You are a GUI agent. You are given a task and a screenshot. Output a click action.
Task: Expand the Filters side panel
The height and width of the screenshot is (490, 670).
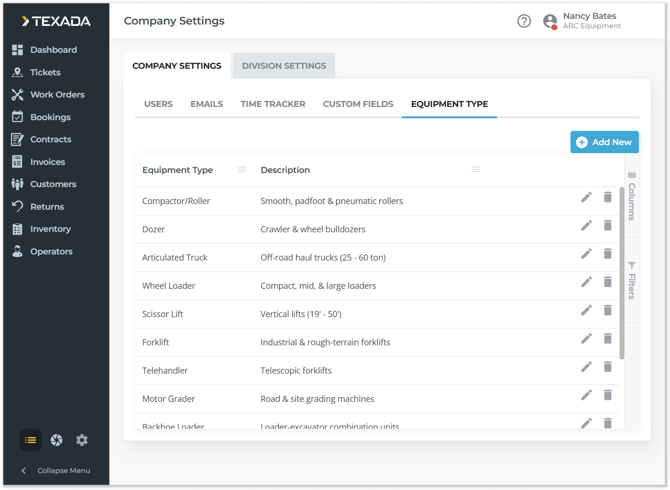pos(631,280)
